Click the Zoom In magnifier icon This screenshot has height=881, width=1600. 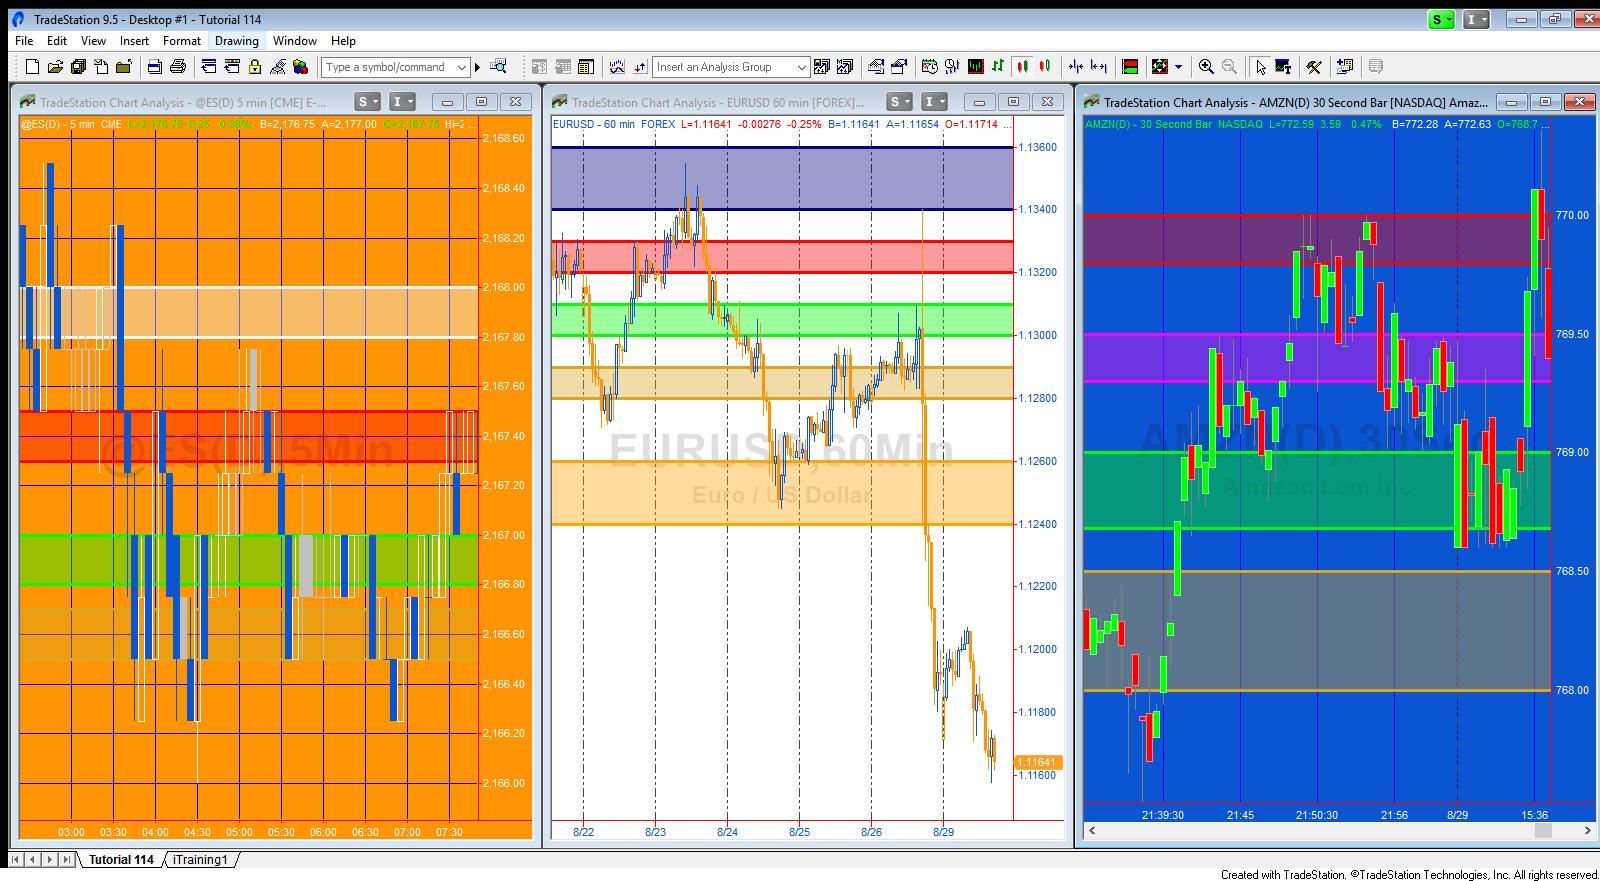click(1206, 67)
